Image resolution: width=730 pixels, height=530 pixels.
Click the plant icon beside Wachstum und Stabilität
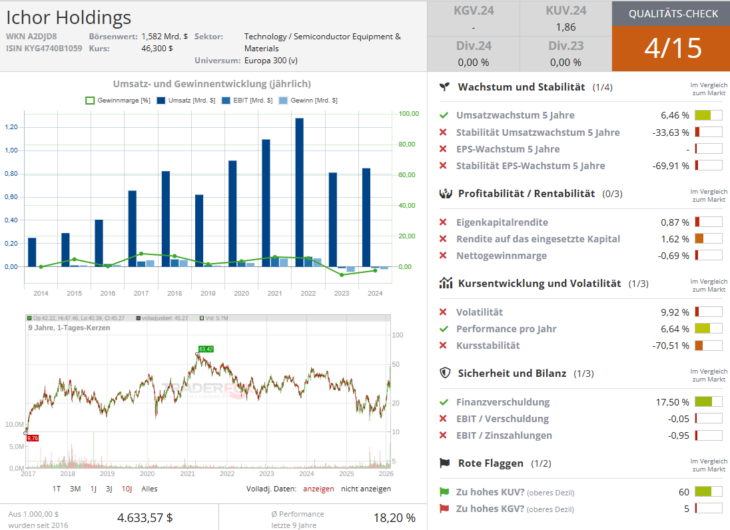coord(444,88)
